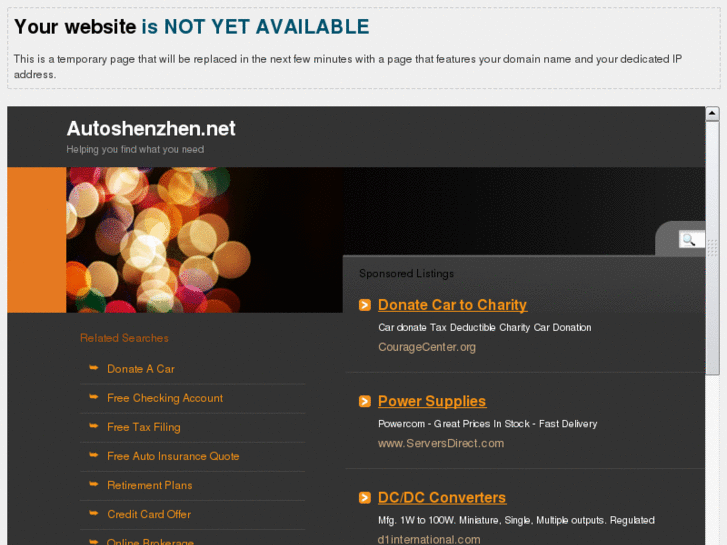Click arrow icon beside Power Supplies
This screenshot has height=545, width=727.
click(x=365, y=401)
